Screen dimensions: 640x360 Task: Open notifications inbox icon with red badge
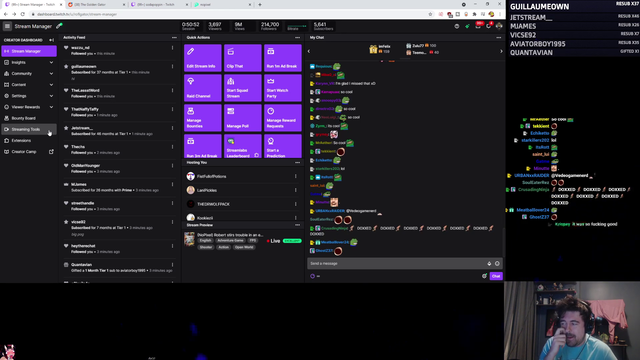pyautogui.click(x=478, y=26)
